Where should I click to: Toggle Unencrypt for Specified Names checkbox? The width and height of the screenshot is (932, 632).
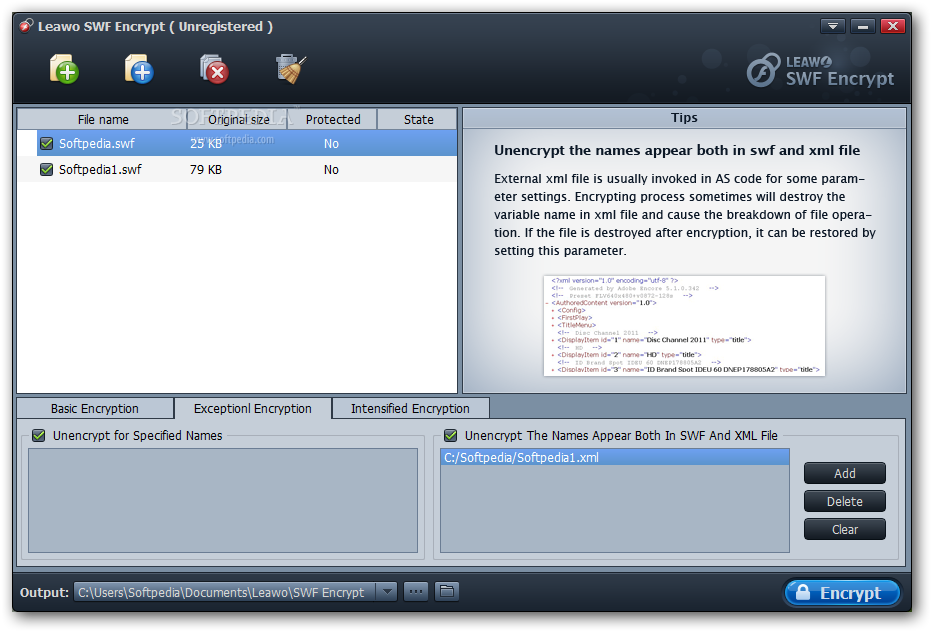click(x=39, y=436)
